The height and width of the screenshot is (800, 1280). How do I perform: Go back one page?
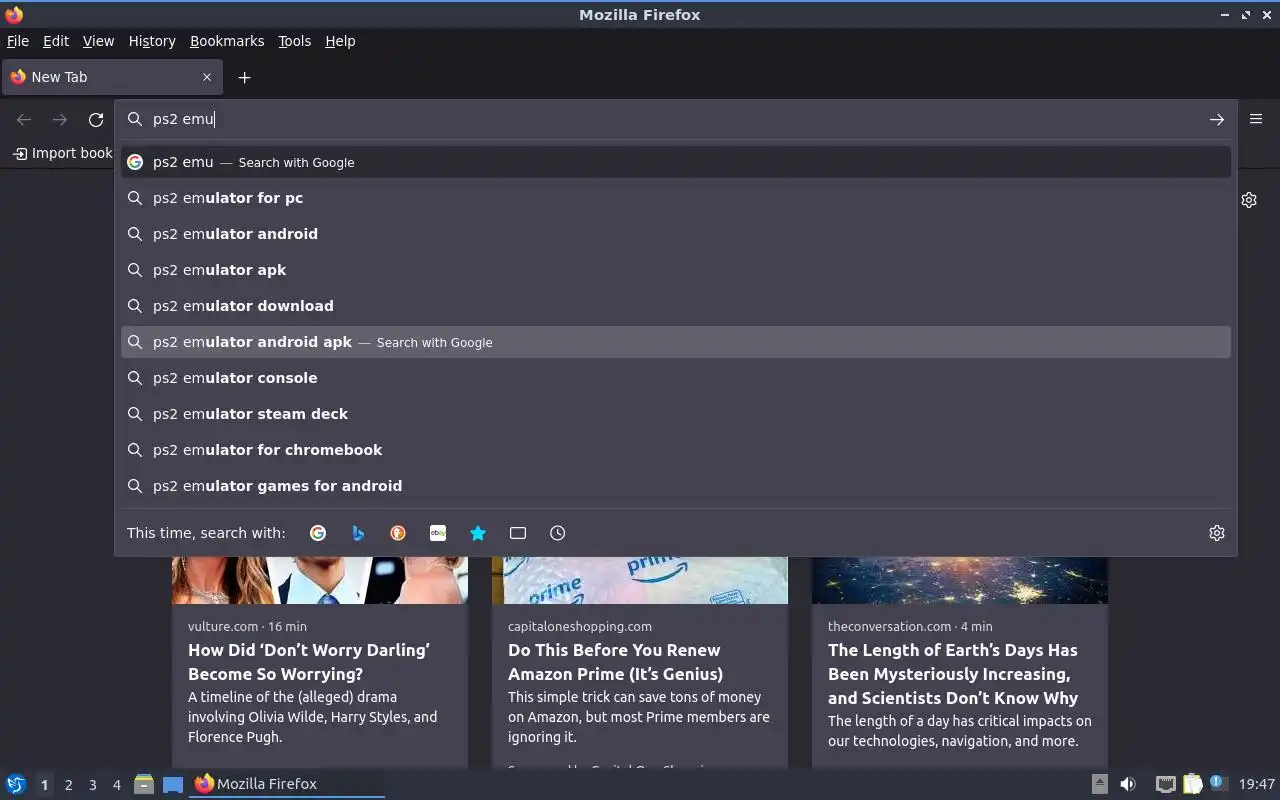24,119
